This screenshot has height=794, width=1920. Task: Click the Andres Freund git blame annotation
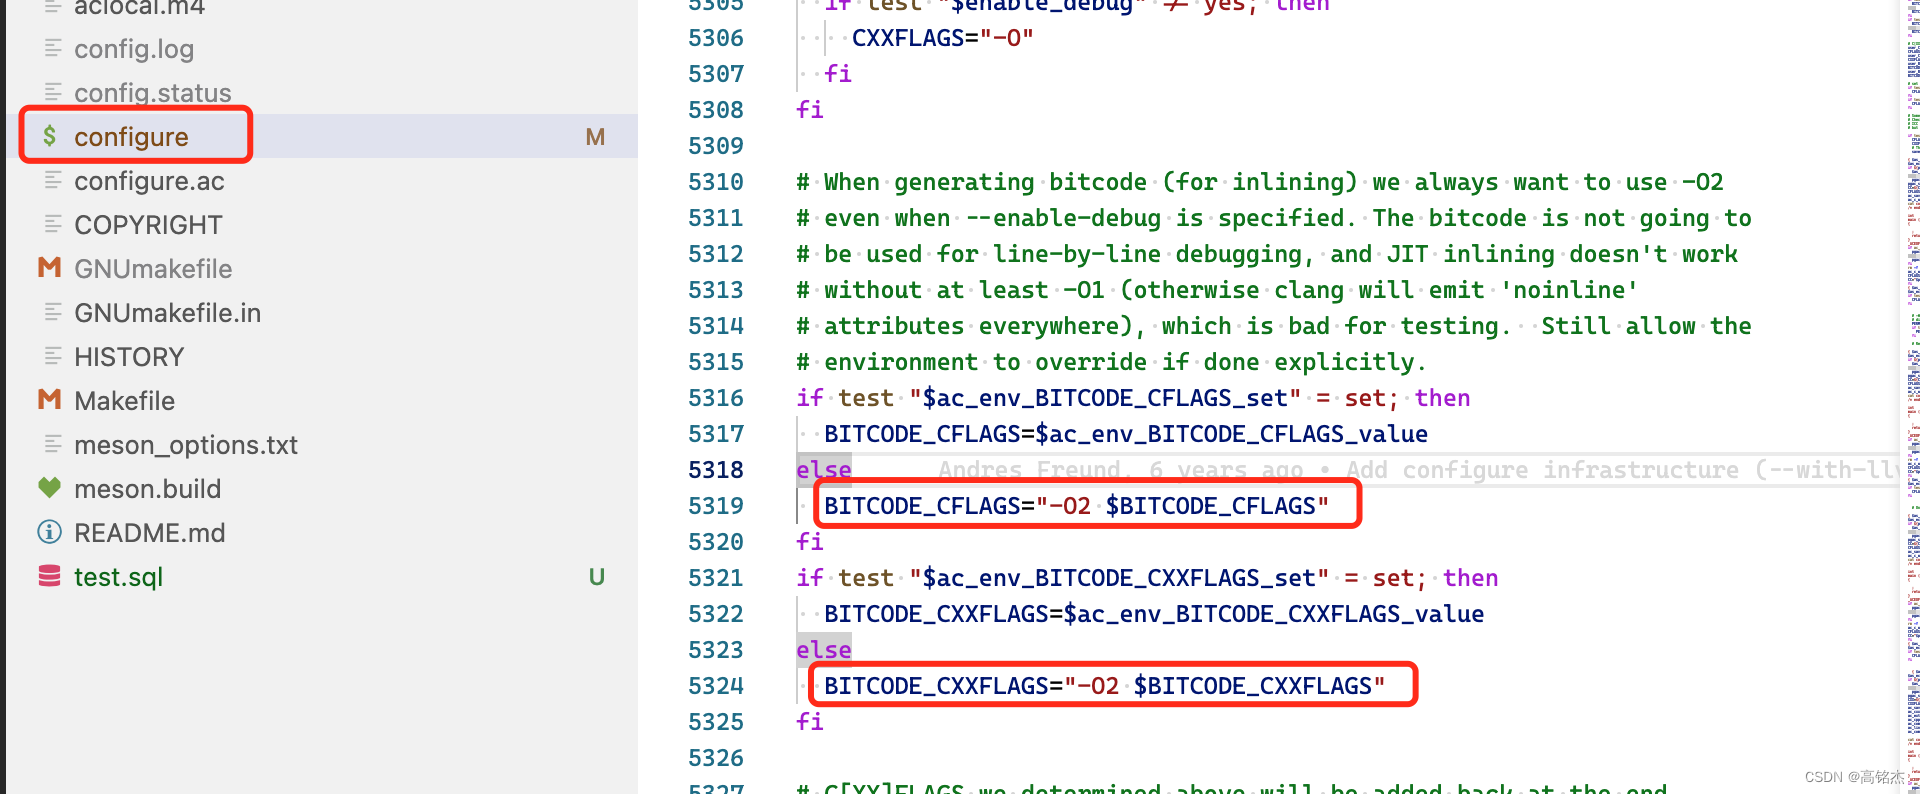[1418, 470]
